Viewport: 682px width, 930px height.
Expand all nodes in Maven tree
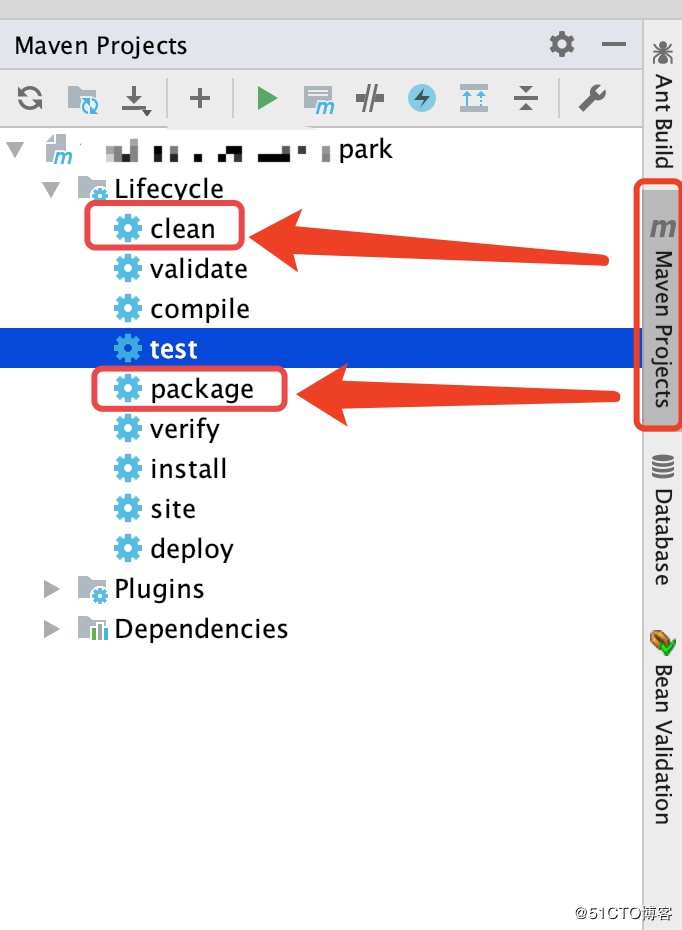[x=474, y=98]
